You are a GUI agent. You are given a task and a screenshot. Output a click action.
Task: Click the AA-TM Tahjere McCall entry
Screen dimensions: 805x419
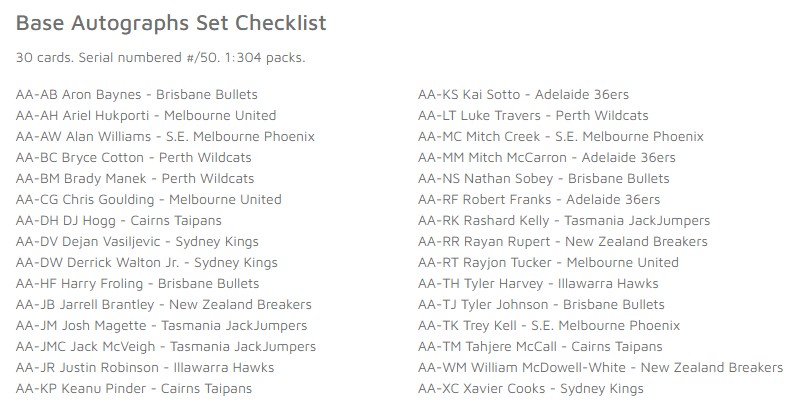541,347
